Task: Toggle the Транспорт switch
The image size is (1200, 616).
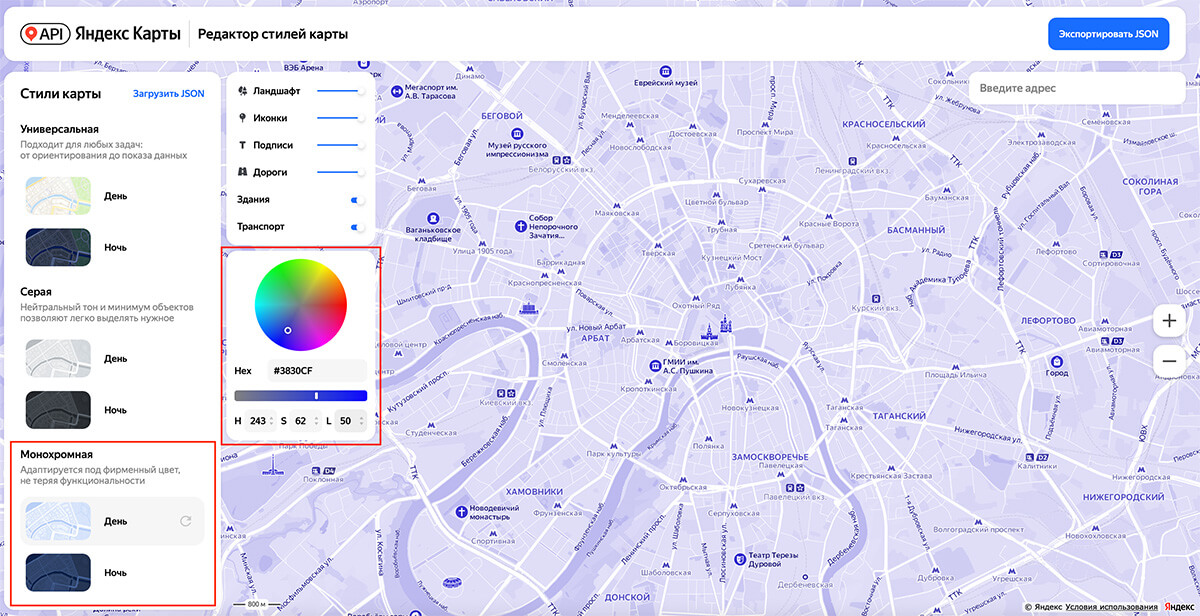Action: [356, 227]
